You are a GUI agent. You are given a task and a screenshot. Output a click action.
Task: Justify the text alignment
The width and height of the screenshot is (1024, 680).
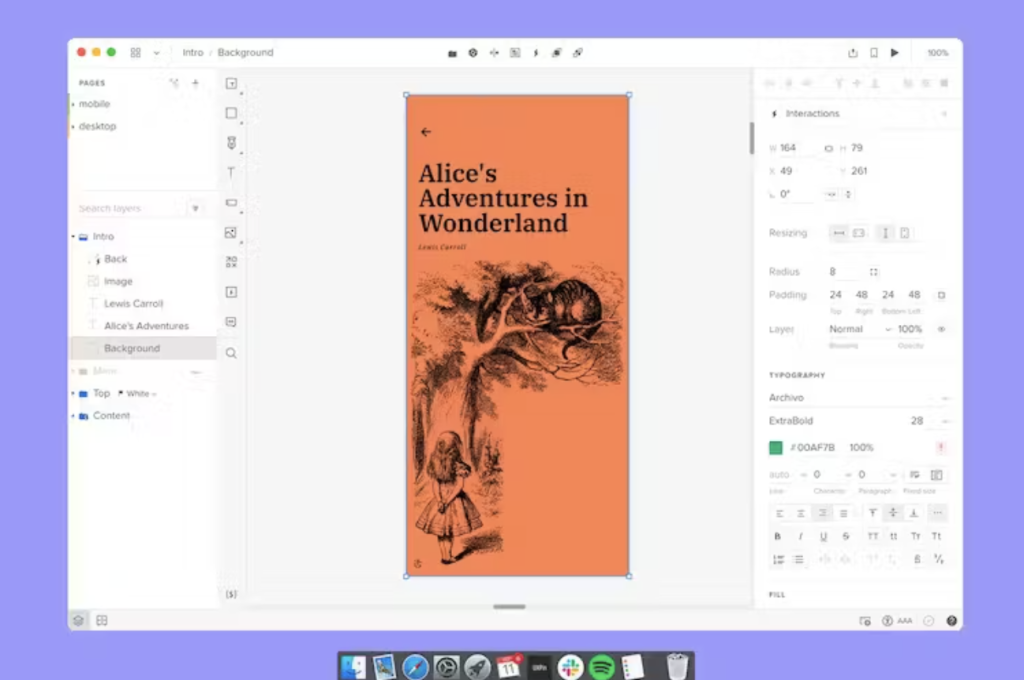pos(844,513)
